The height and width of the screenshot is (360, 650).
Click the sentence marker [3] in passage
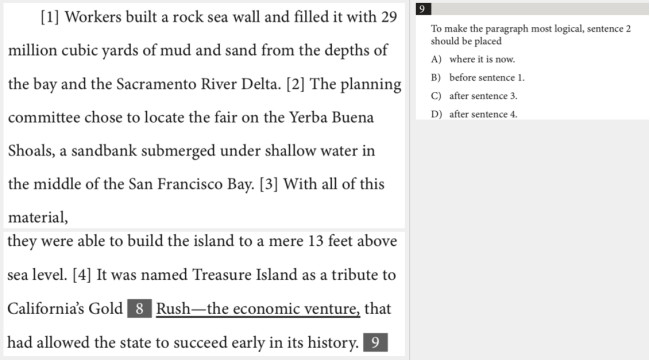point(269,184)
